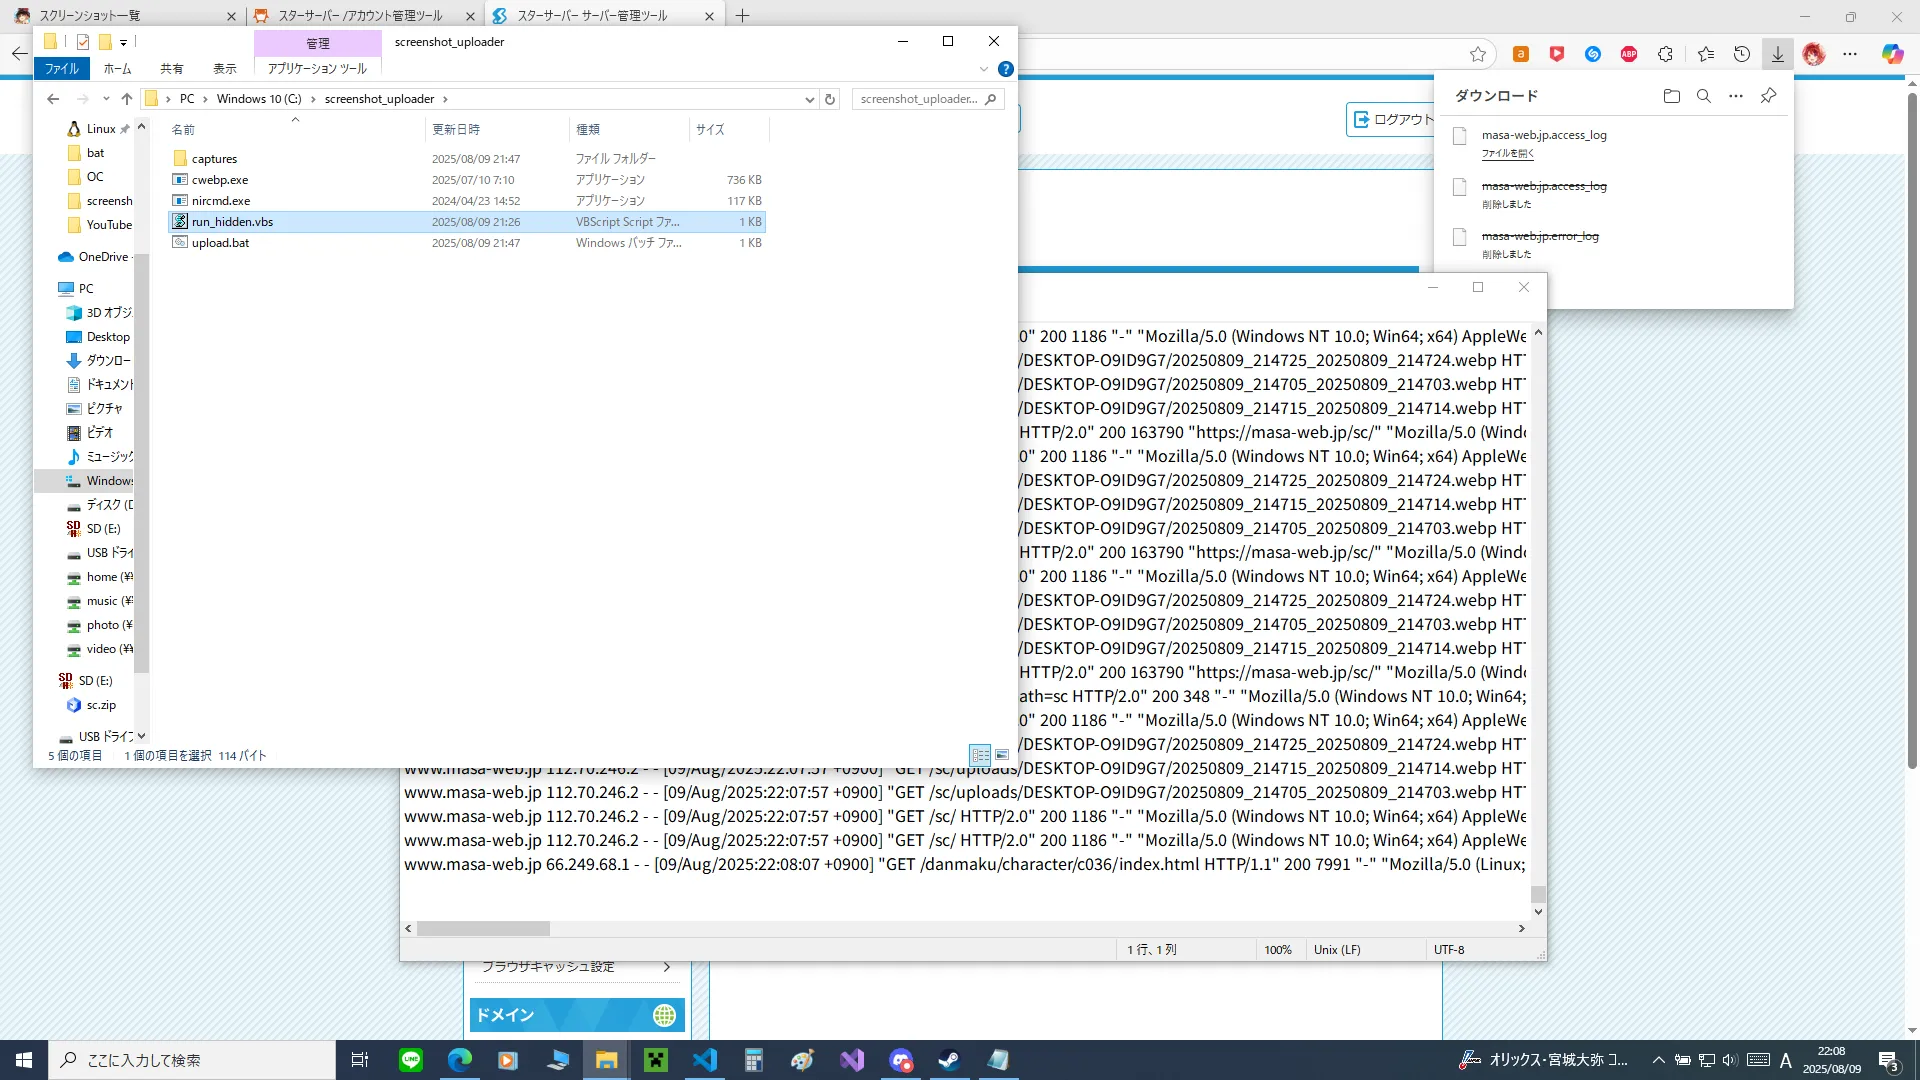Expand the Explorer ribbon chevron
The width and height of the screenshot is (1920, 1080).
coord(983,69)
